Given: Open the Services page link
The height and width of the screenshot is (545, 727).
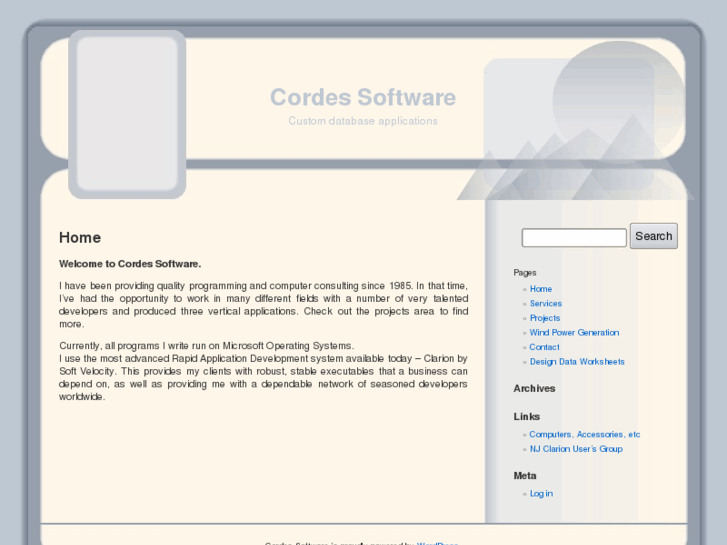Looking at the screenshot, I should [546, 303].
